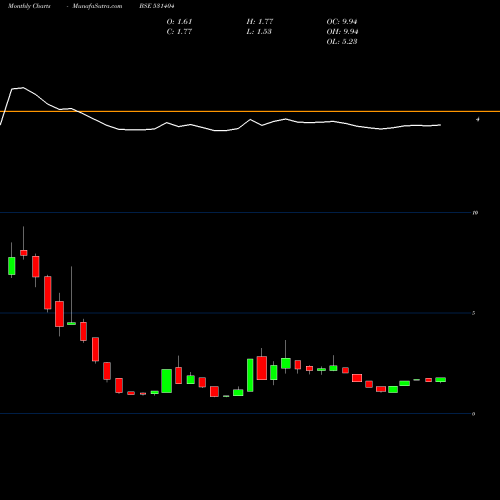Click the 10 price axis label
The width and height of the screenshot is (500, 500).
[475, 213]
